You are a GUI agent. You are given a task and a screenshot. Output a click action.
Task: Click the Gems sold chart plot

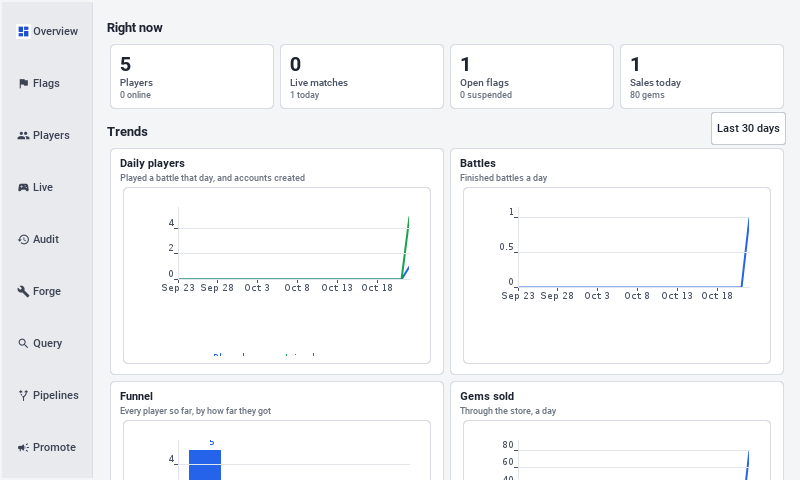617,450
